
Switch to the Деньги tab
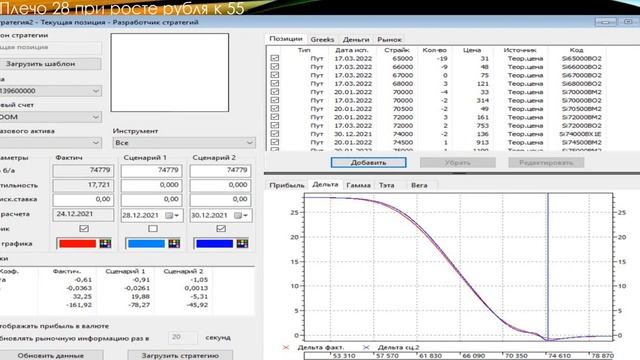[x=356, y=40]
